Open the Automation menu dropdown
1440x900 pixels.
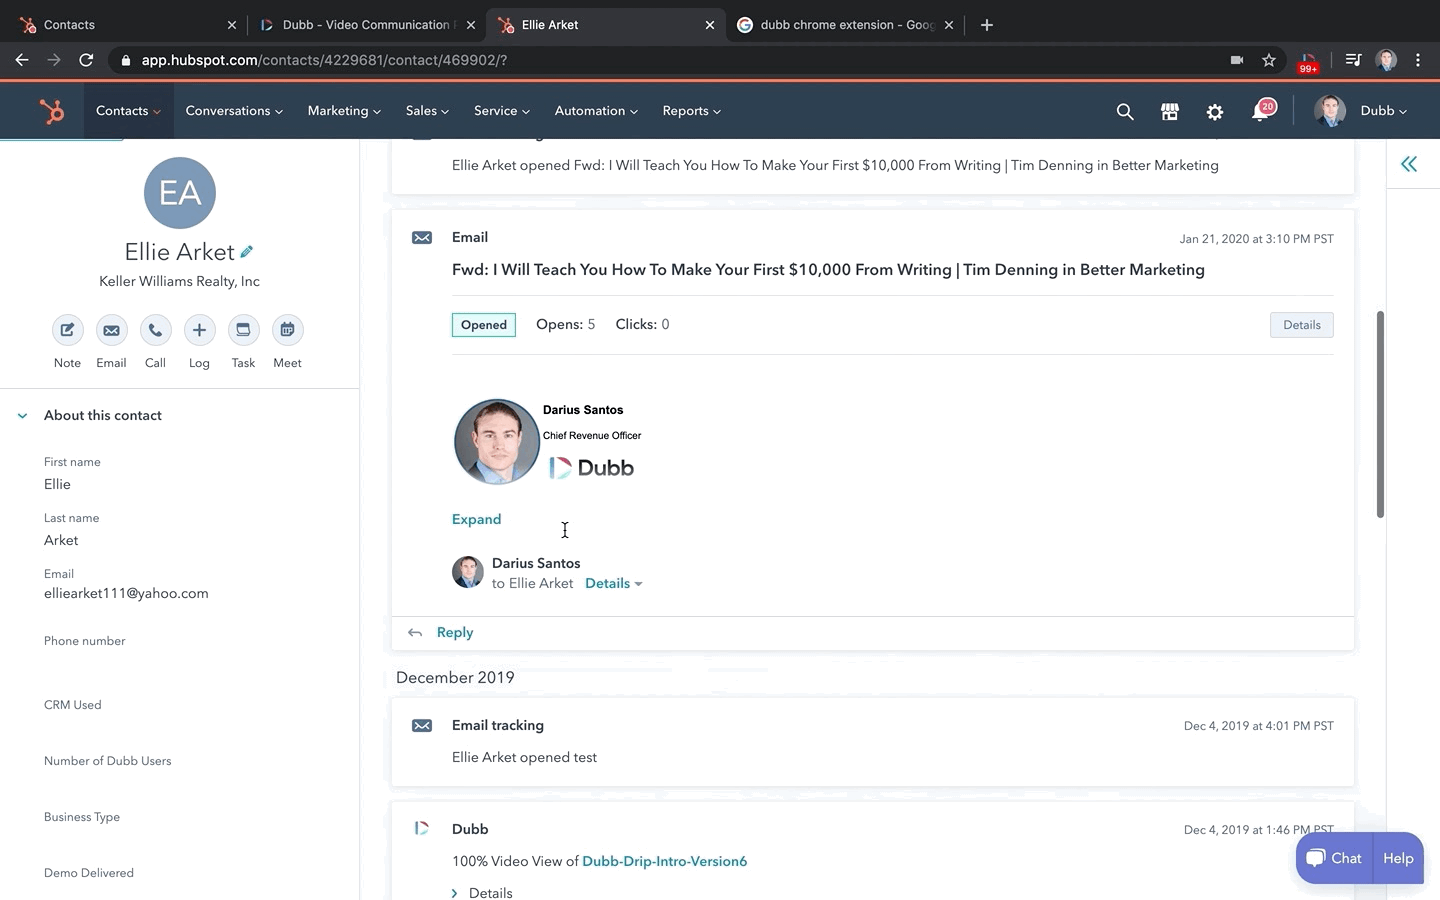(596, 111)
